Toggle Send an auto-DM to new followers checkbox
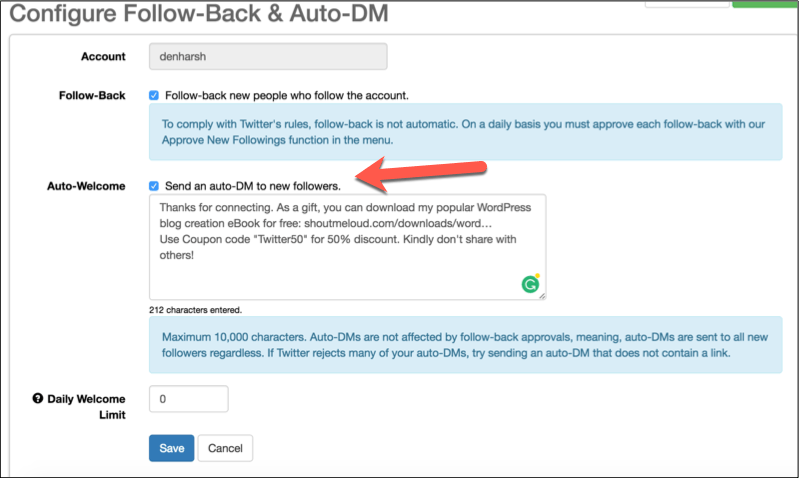The width and height of the screenshot is (799, 478). point(154,186)
